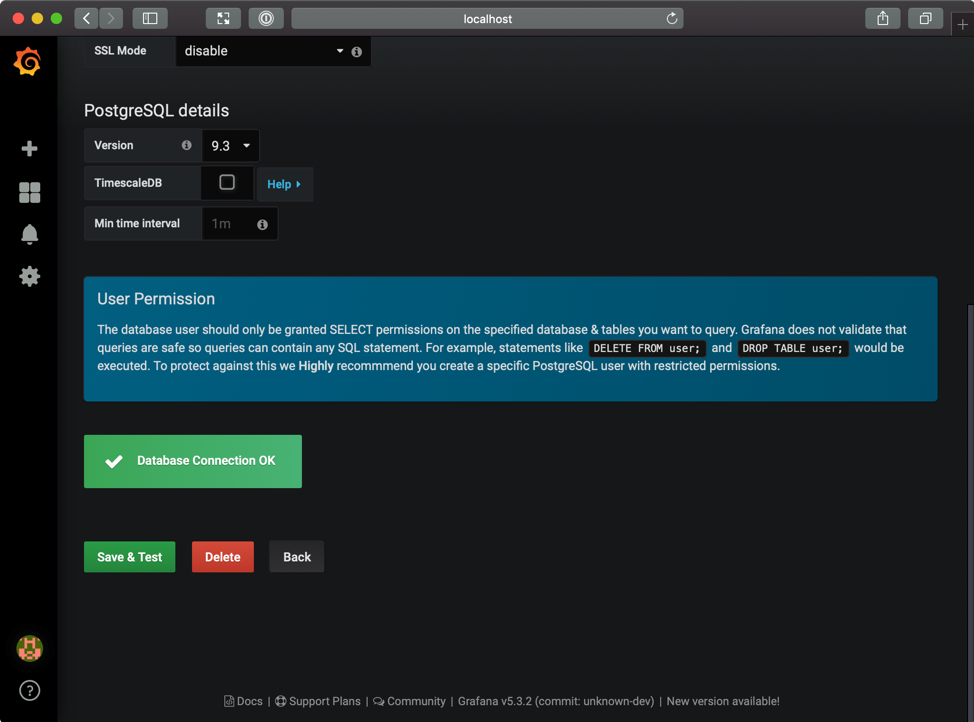Click the New version available link
The image size is (974, 722).
723,701
